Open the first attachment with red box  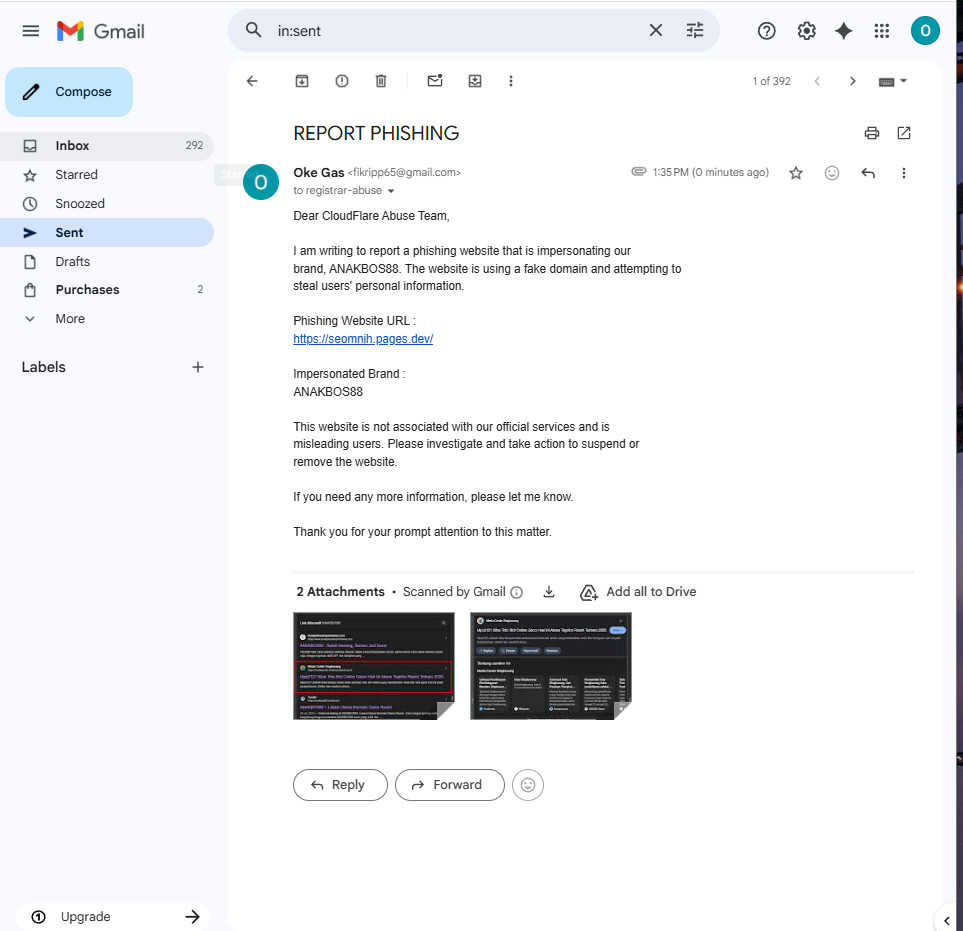tap(373, 666)
